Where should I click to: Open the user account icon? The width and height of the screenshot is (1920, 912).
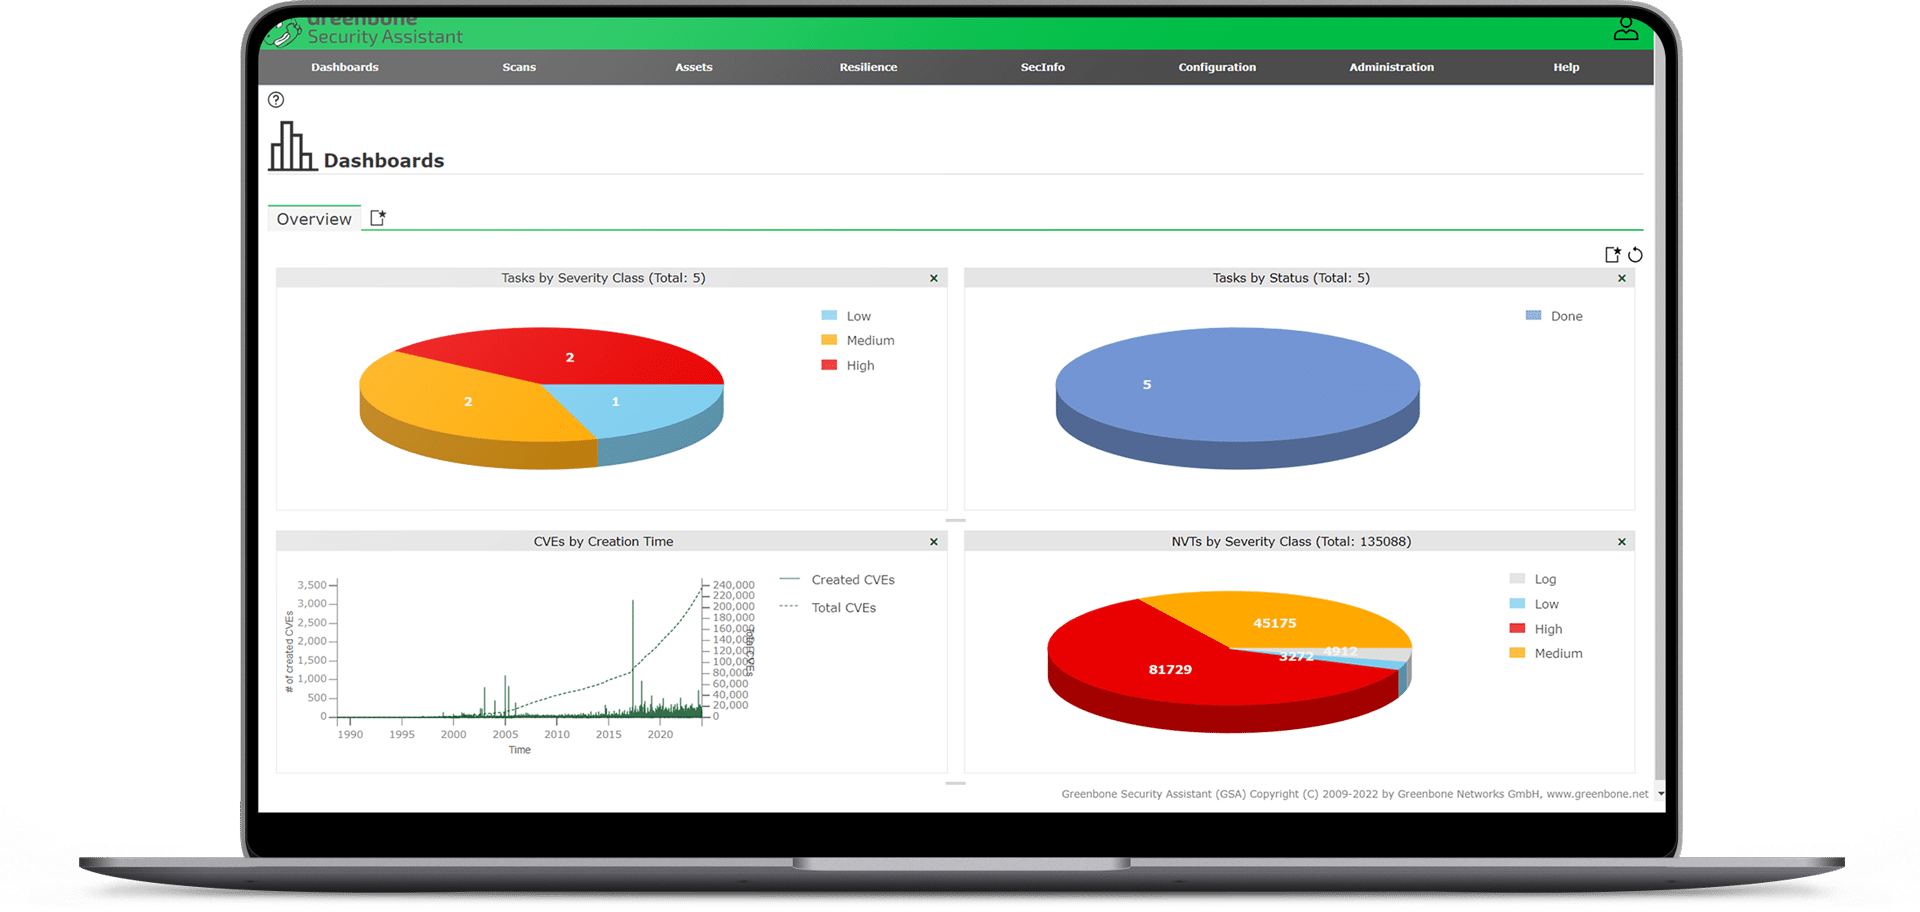click(1625, 29)
